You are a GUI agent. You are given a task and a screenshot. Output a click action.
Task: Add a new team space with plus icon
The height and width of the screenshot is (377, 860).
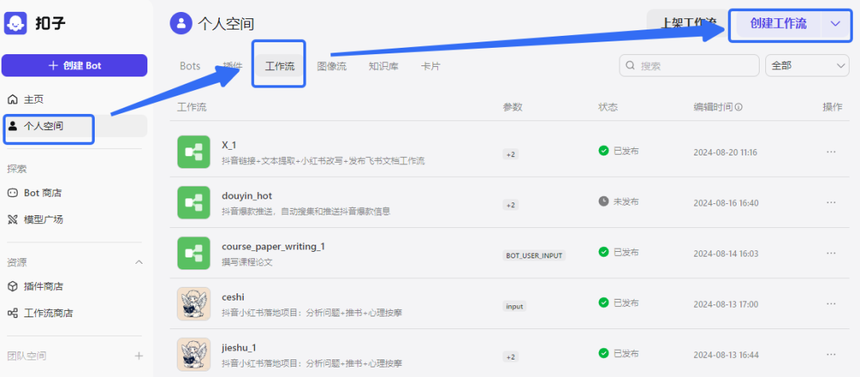[139, 356]
